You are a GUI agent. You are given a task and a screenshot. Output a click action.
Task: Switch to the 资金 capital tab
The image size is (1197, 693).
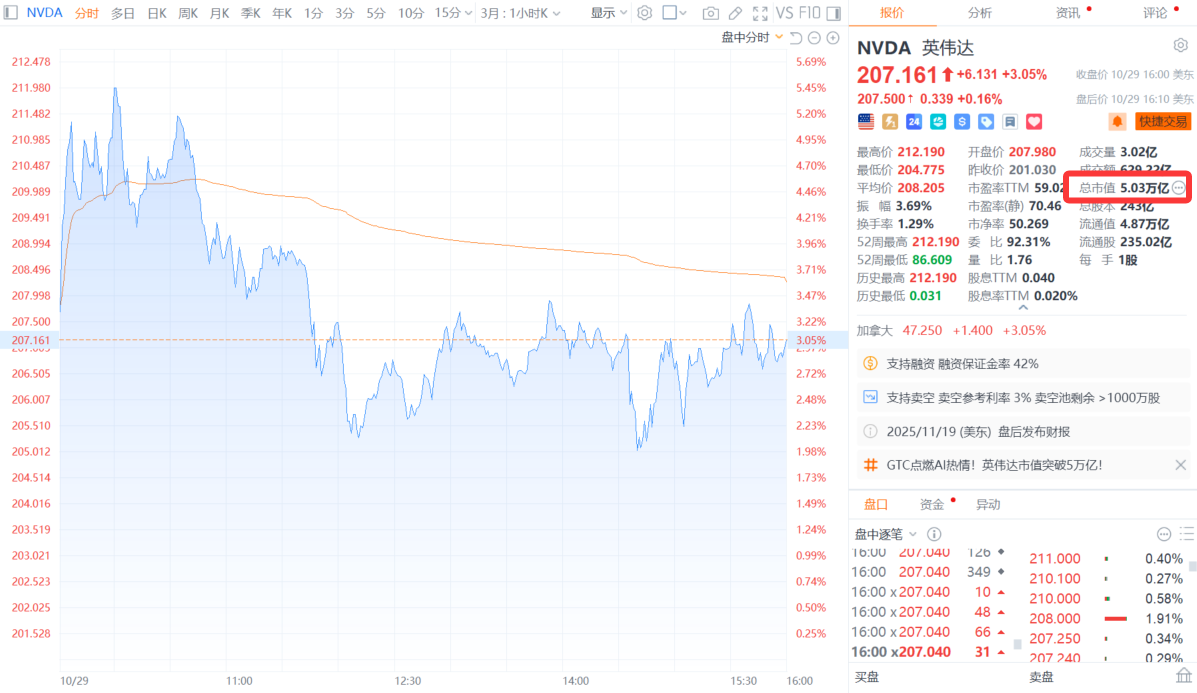tap(931, 504)
